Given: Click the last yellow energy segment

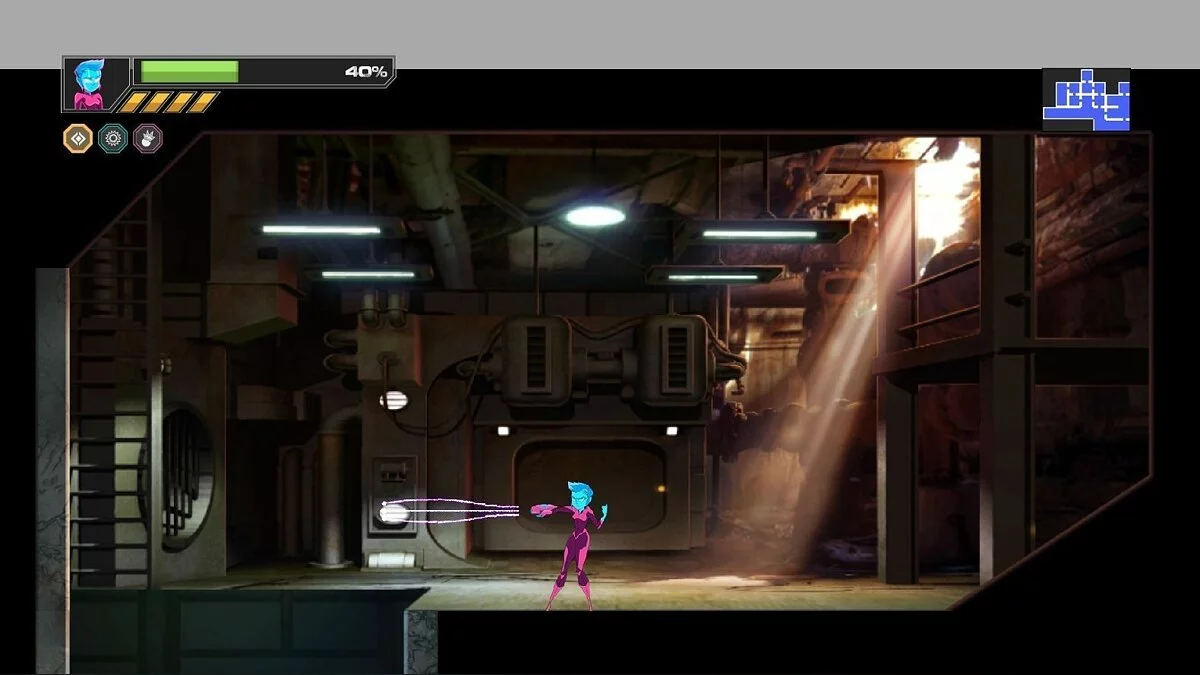Looking at the screenshot, I should click(203, 102).
